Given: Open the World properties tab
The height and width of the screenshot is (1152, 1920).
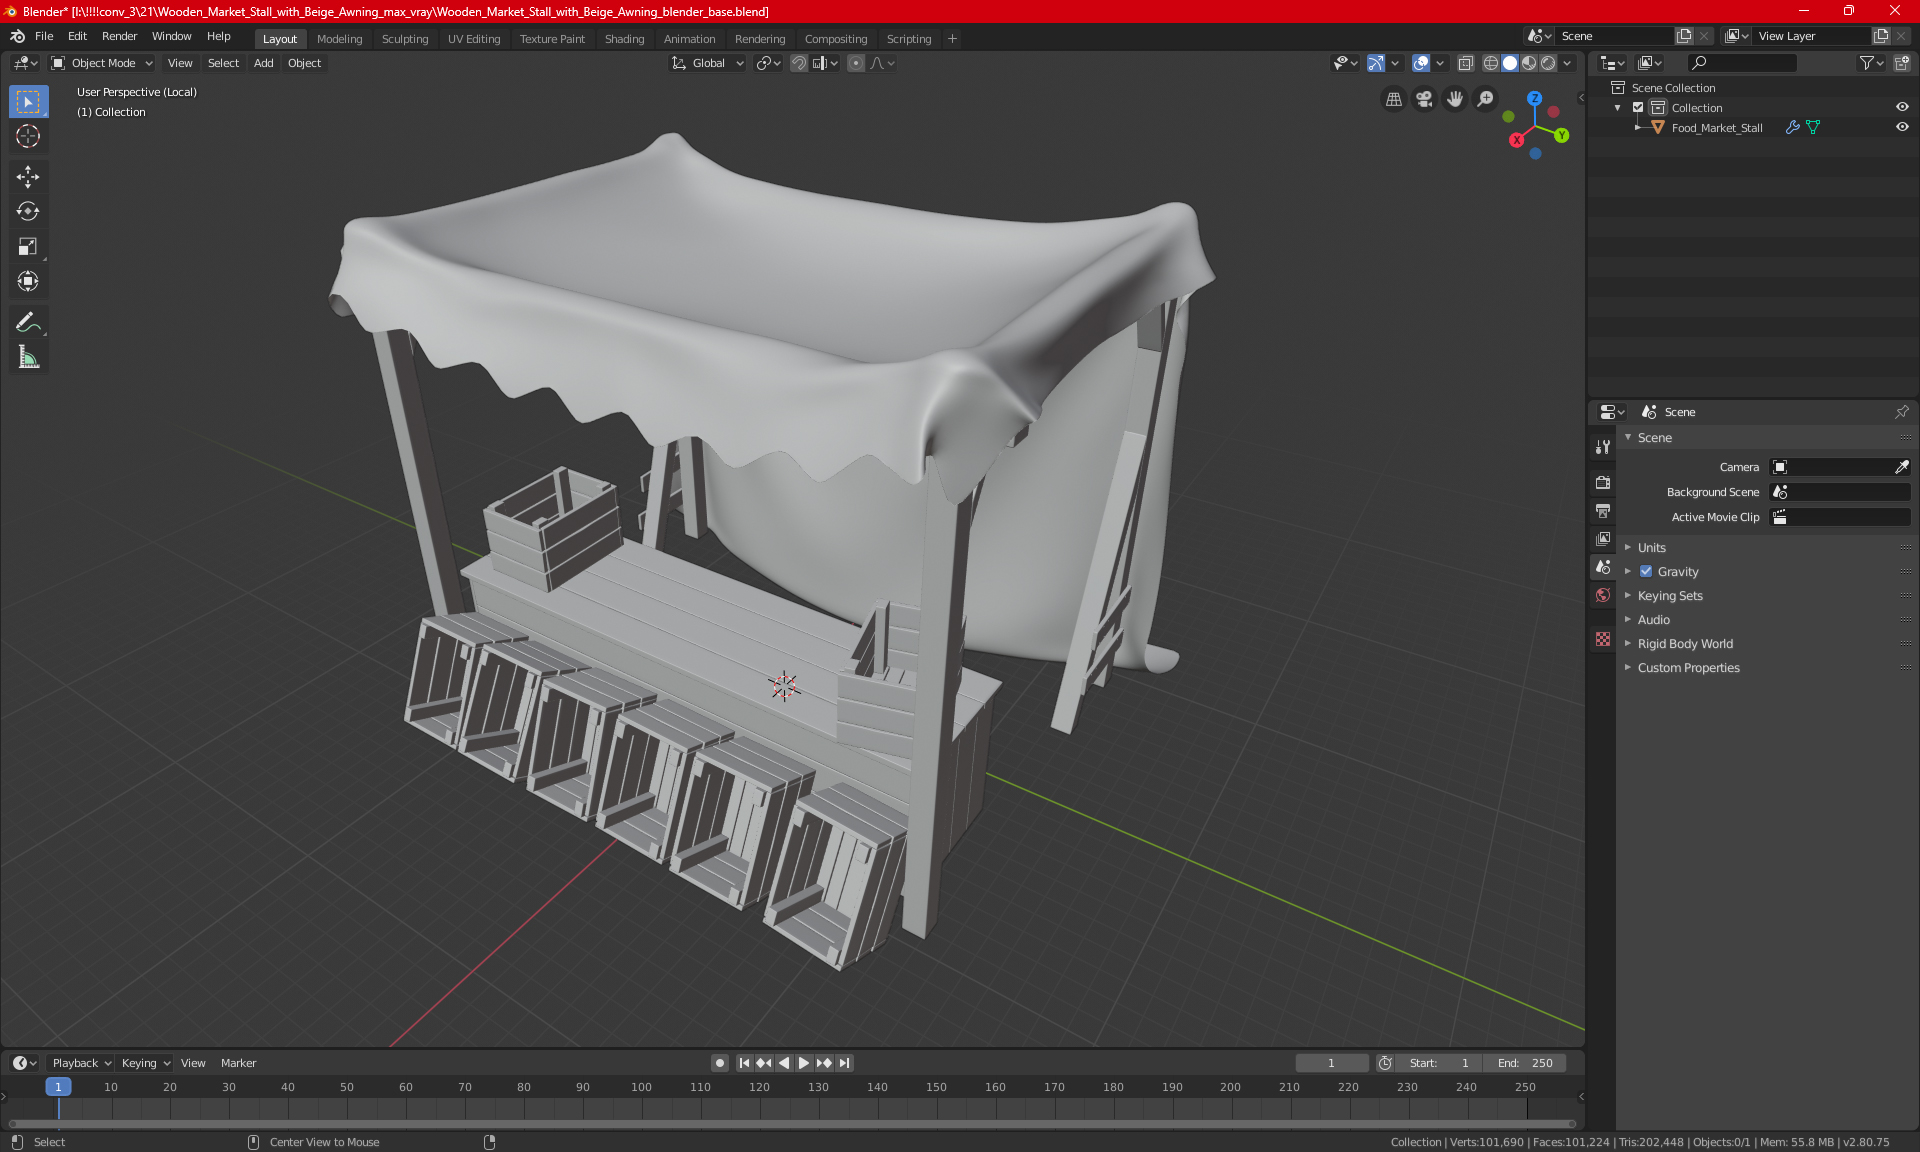Looking at the screenshot, I should 1603,595.
